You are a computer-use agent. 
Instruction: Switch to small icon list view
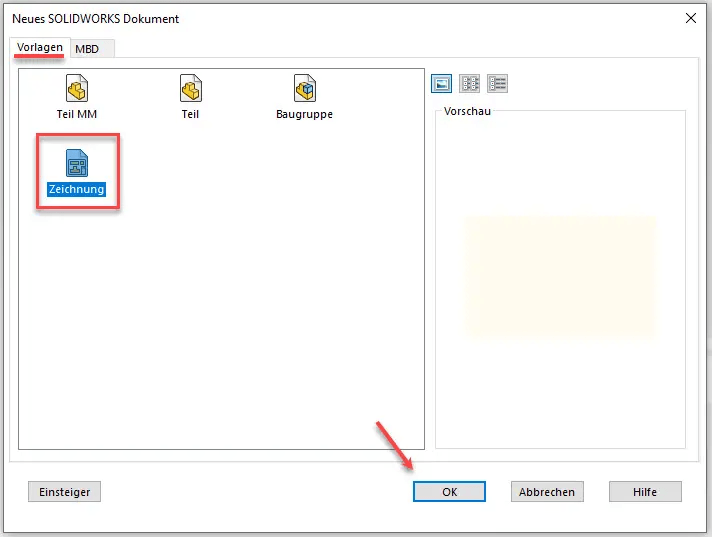(469, 84)
